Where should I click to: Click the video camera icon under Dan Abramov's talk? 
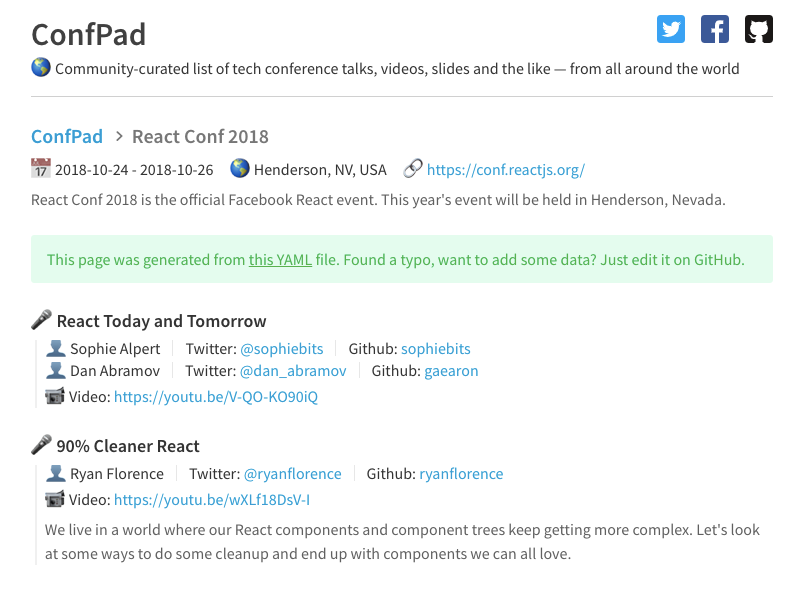[55, 396]
